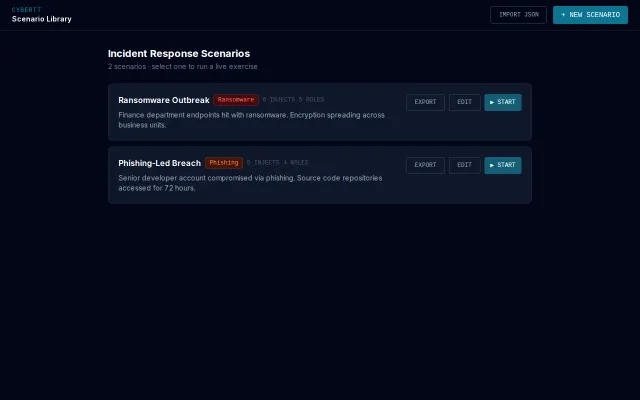Open the Phishing-Led Breach title
The image size is (640, 400).
click(x=160, y=163)
